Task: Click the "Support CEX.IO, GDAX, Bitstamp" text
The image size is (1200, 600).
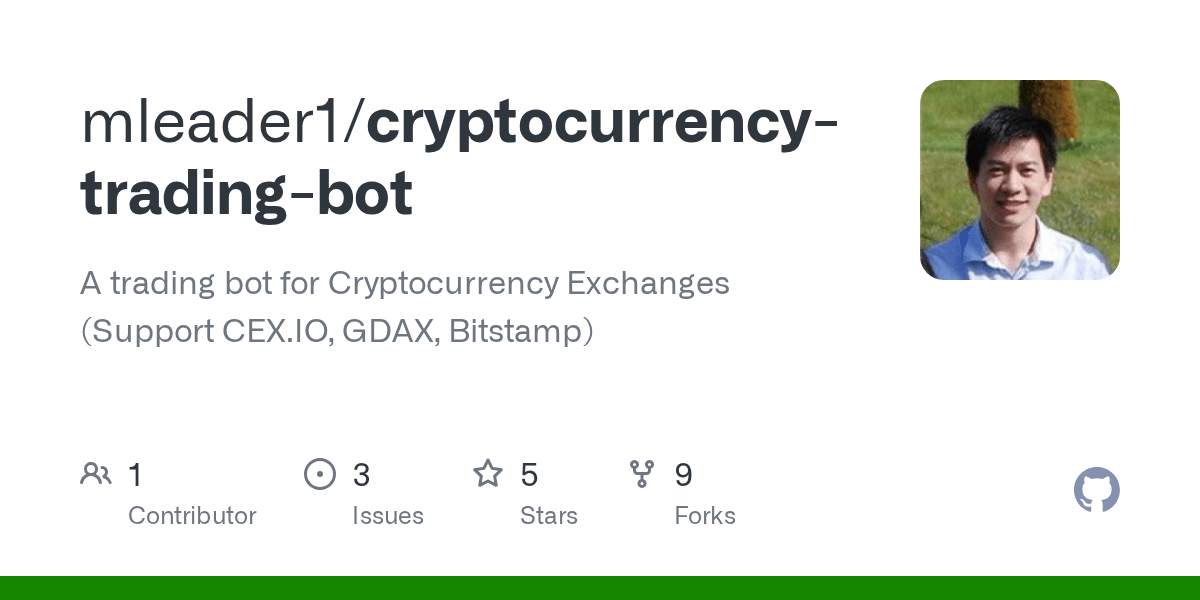Action: click(x=337, y=331)
